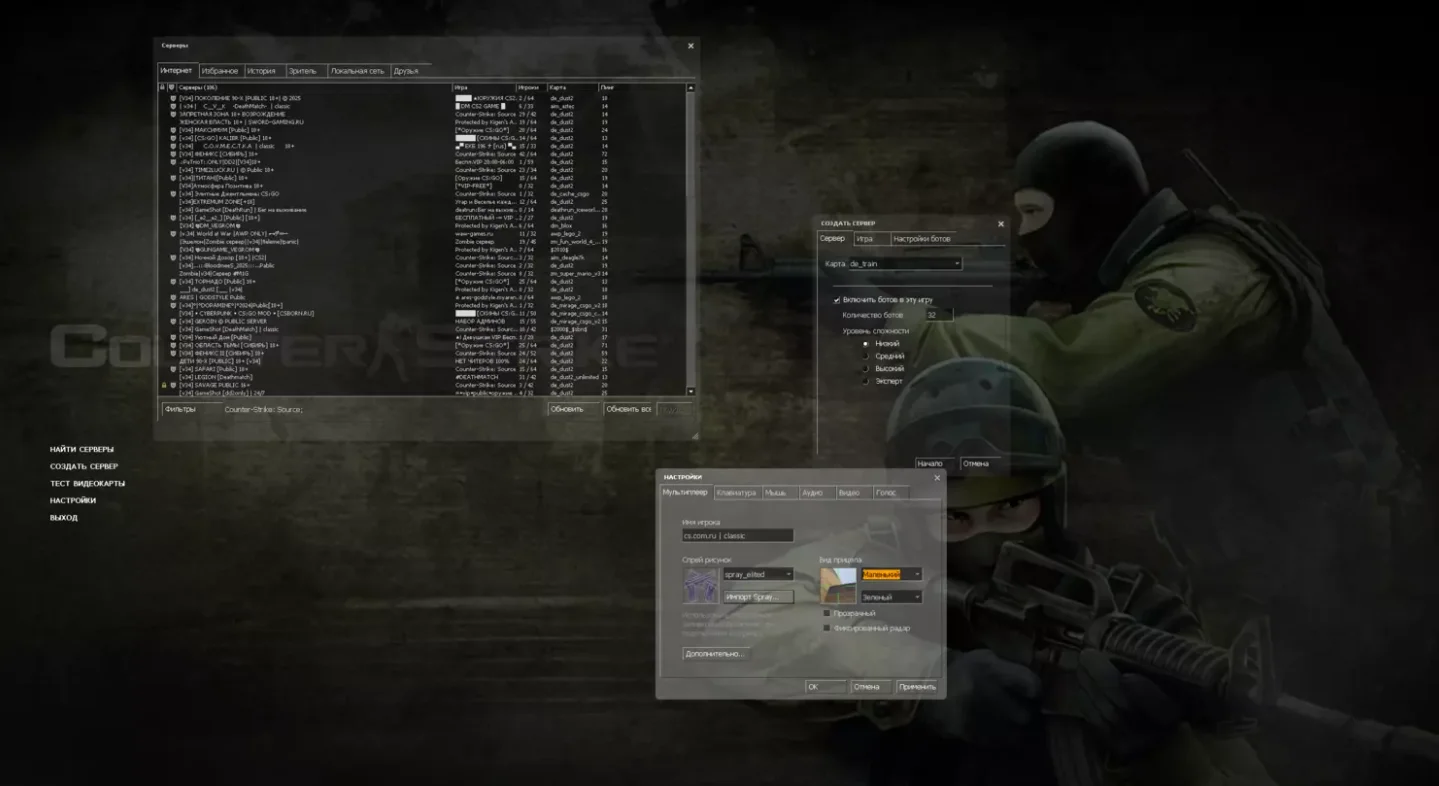The image size is (1439, 786).
Task: Click the shield (VAC) column header icon
Action: (x=172, y=87)
